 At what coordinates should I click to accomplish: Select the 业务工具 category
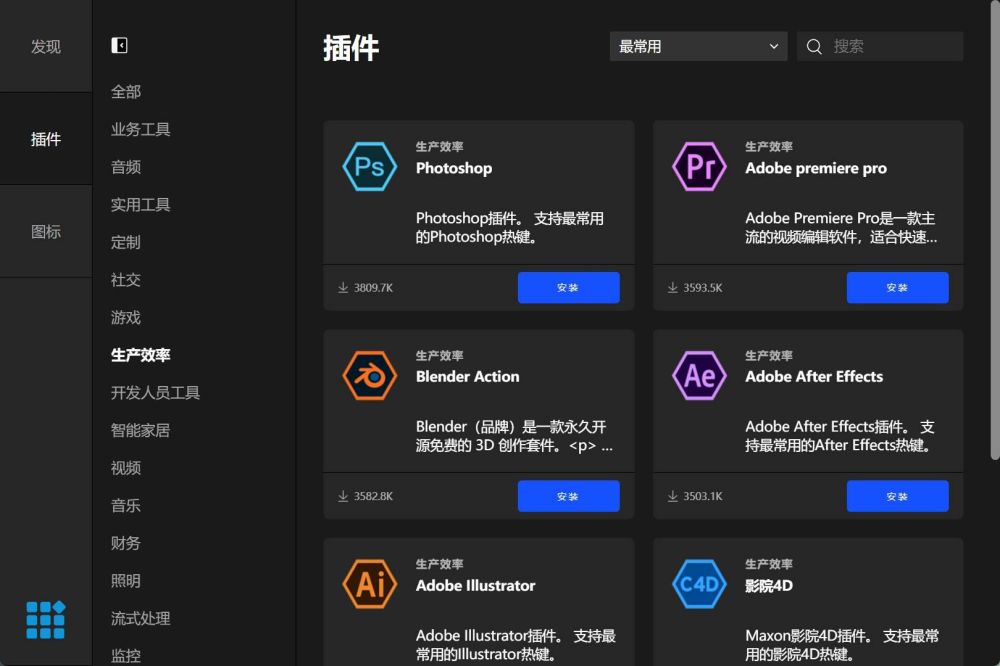pyautogui.click(x=140, y=130)
